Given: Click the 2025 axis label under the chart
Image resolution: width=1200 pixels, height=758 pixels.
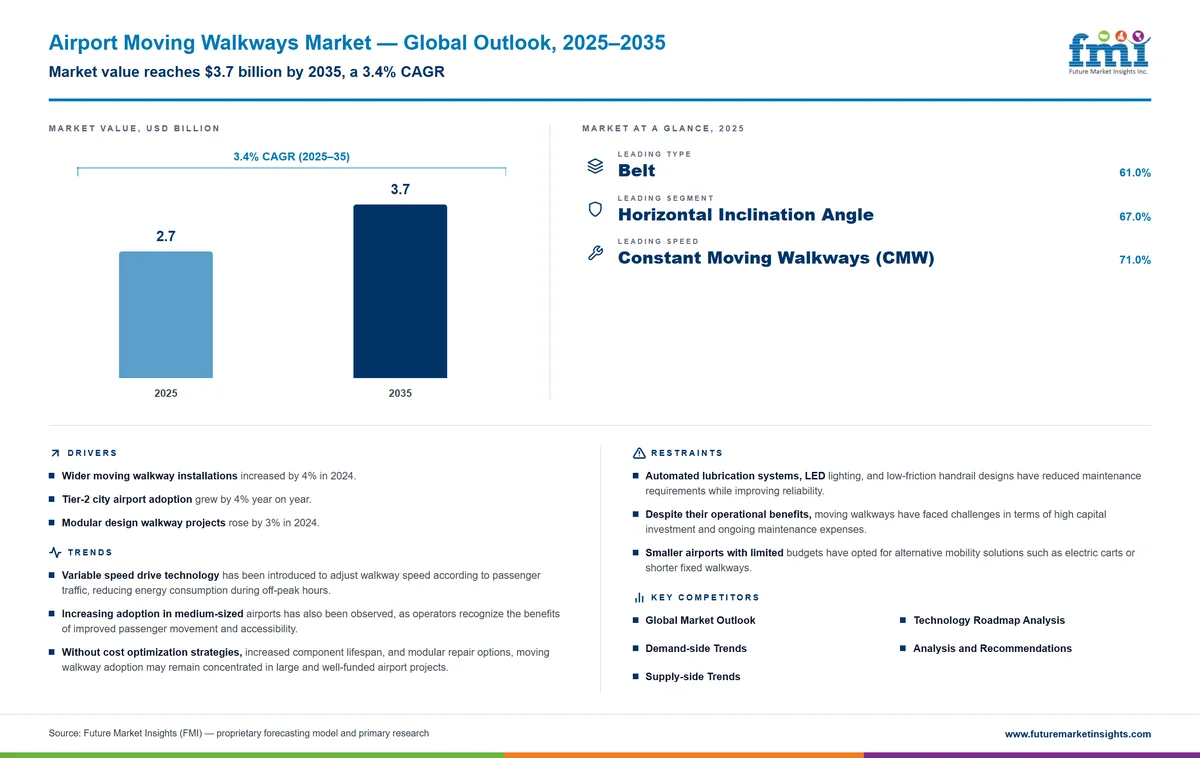Looking at the screenshot, I should [x=166, y=393].
